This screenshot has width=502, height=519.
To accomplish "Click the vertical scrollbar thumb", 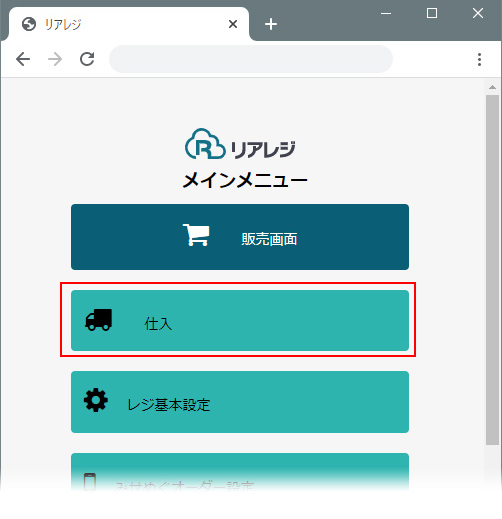I will (492, 270).
